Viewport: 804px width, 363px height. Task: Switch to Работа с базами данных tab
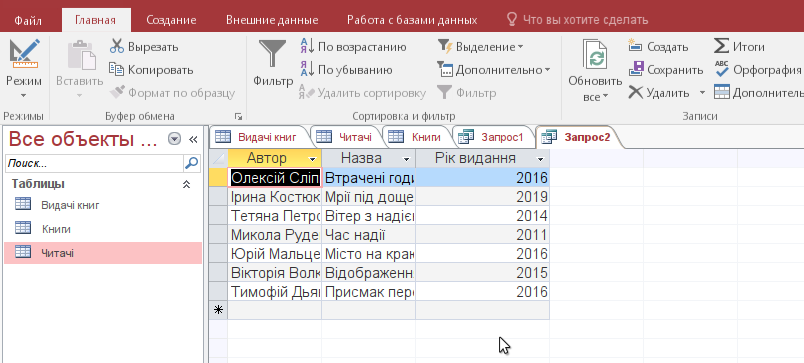pos(412,21)
